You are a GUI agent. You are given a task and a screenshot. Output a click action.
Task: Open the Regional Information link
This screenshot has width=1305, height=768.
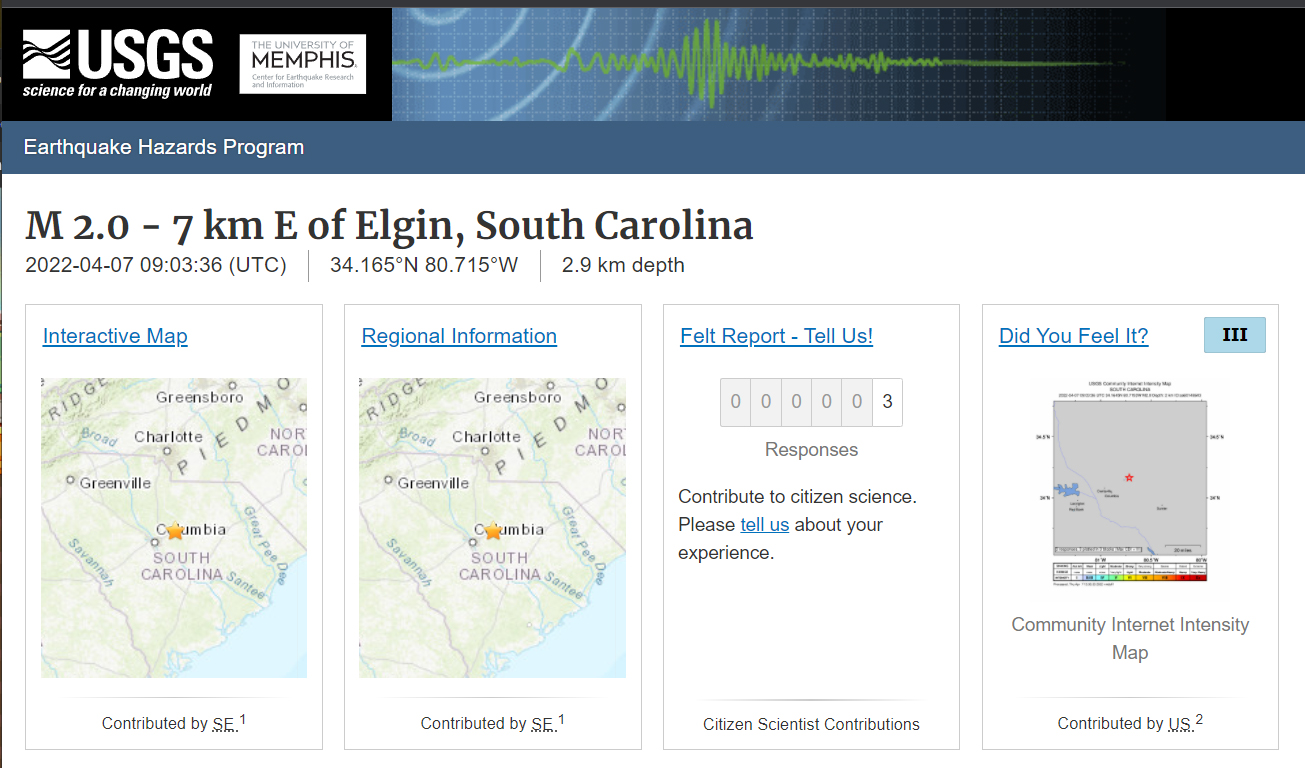tap(459, 336)
